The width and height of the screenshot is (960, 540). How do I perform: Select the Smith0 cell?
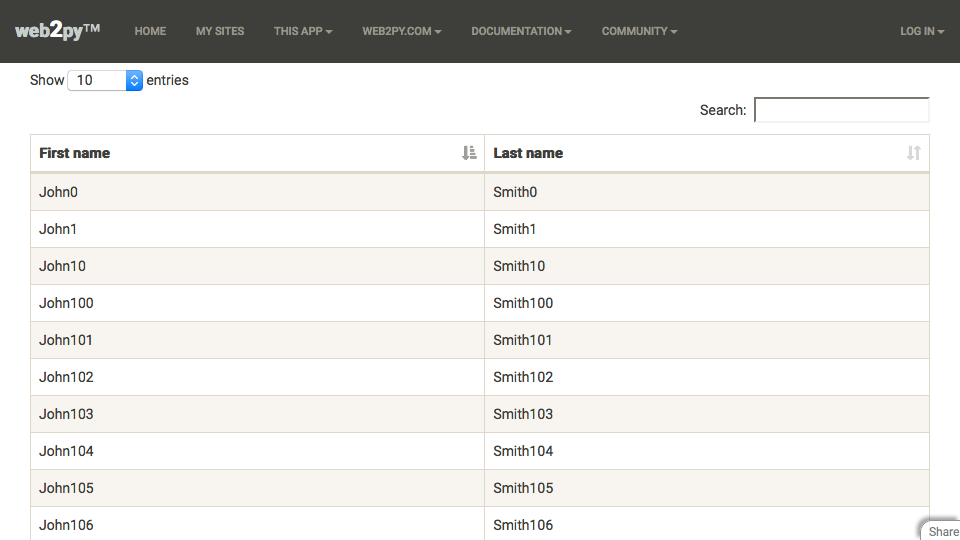pyautogui.click(x=707, y=192)
